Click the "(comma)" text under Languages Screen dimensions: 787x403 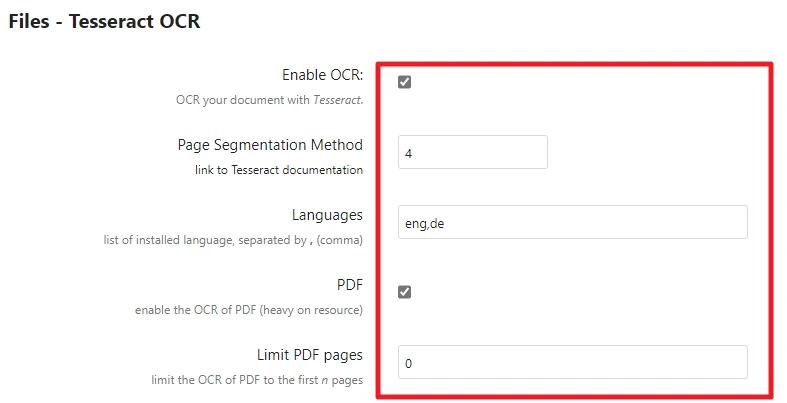point(339,240)
